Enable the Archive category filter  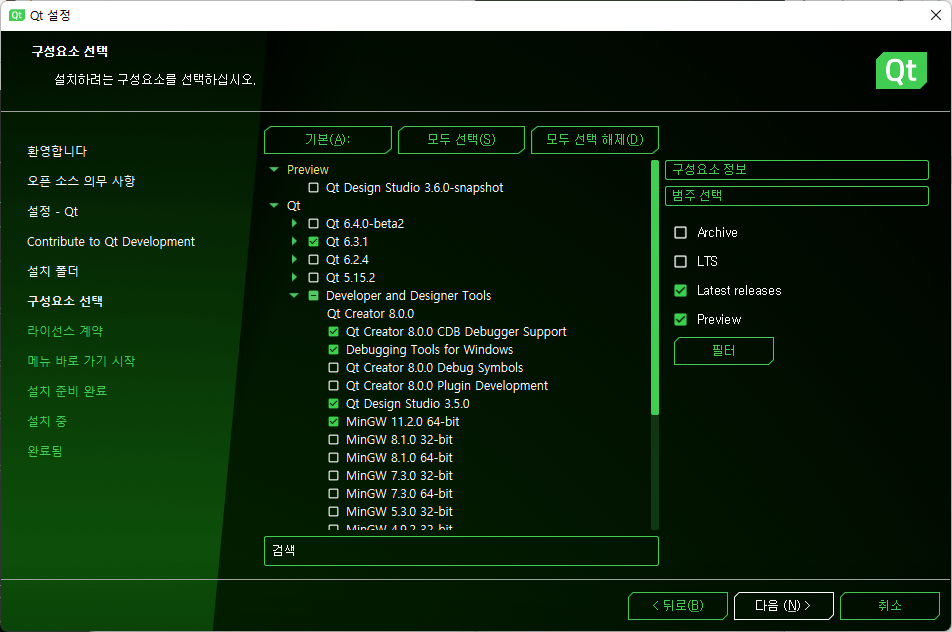click(x=681, y=233)
